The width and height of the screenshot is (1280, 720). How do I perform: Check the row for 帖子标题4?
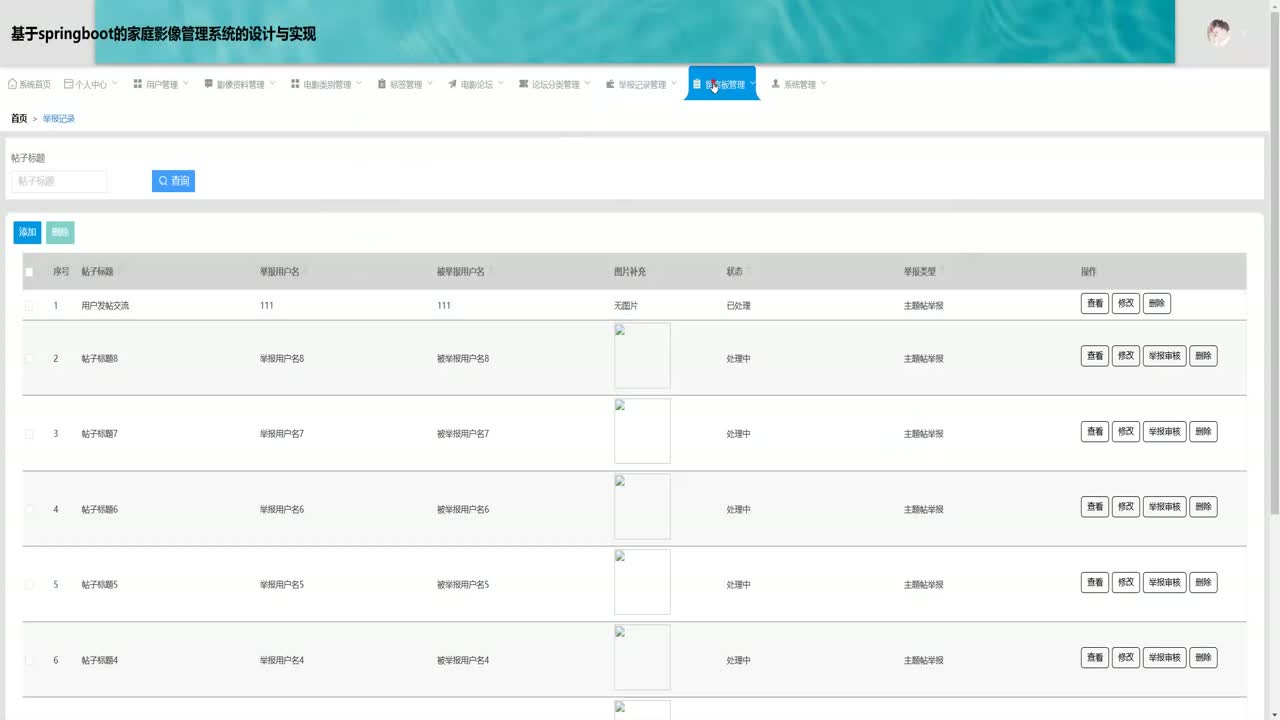click(x=29, y=660)
